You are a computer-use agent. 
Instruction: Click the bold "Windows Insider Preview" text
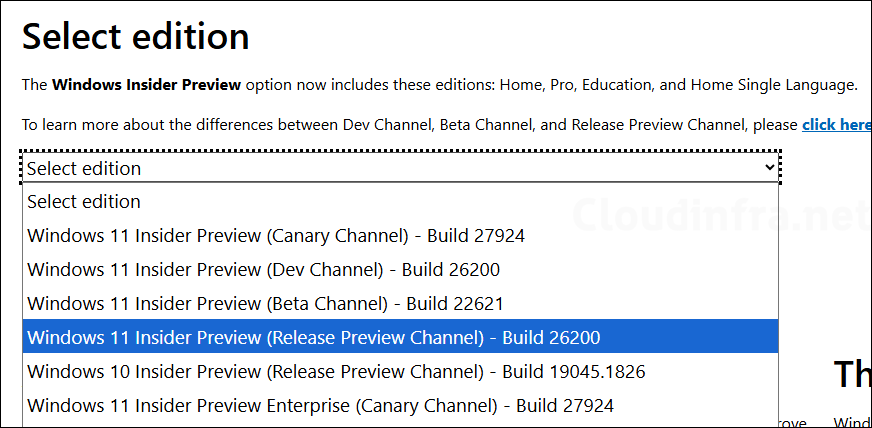click(146, 85)
